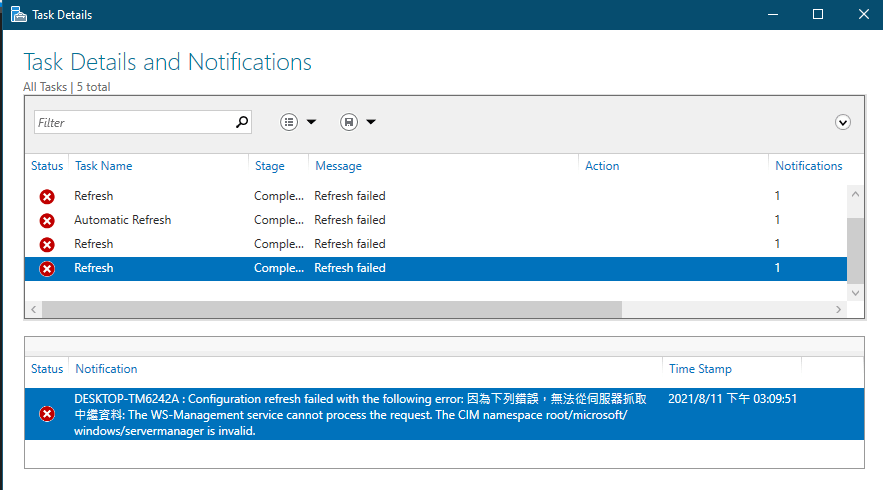Image resolution: width=883 pixels, height=490 pixels.
Task: Click the error icon in the highlighted Refresh row
Action: (47, 269)
